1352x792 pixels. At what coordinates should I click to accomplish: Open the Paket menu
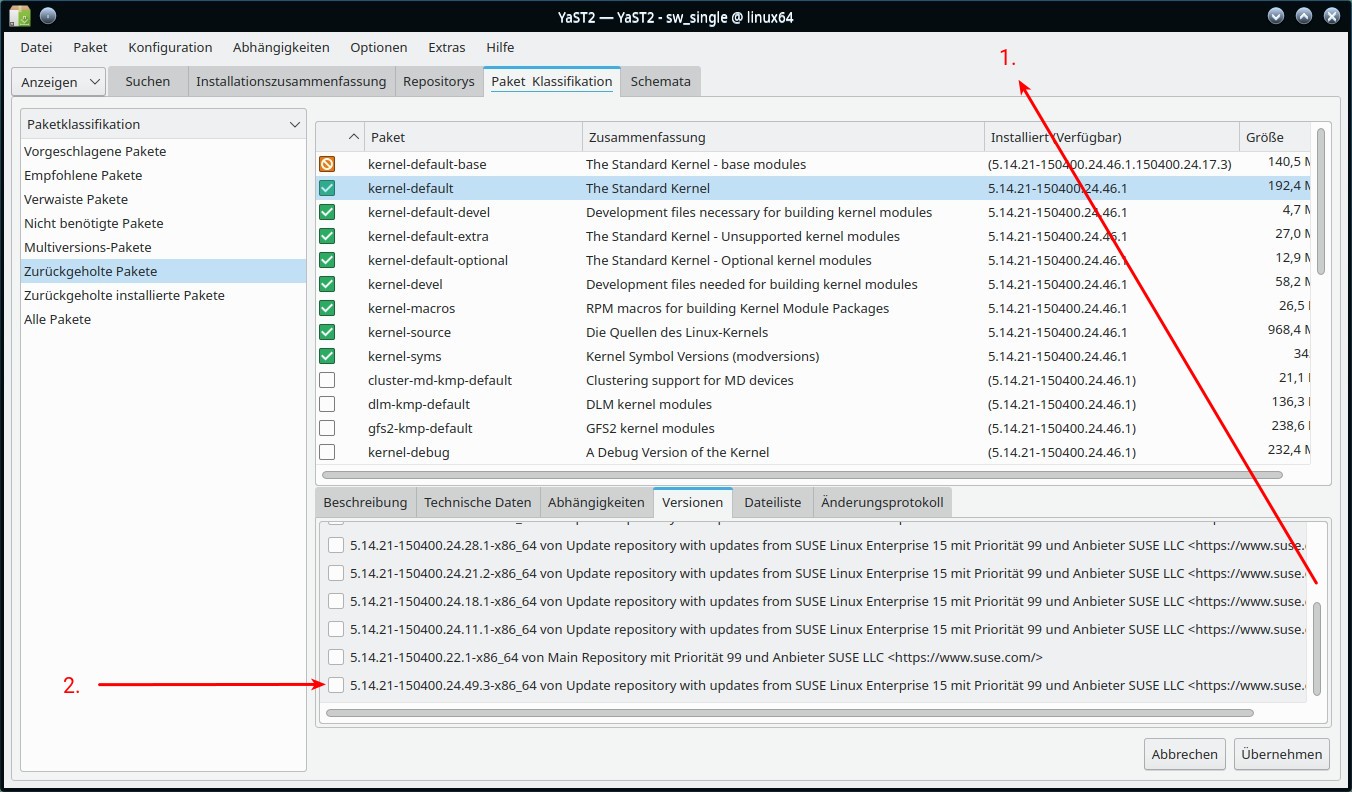90,47
